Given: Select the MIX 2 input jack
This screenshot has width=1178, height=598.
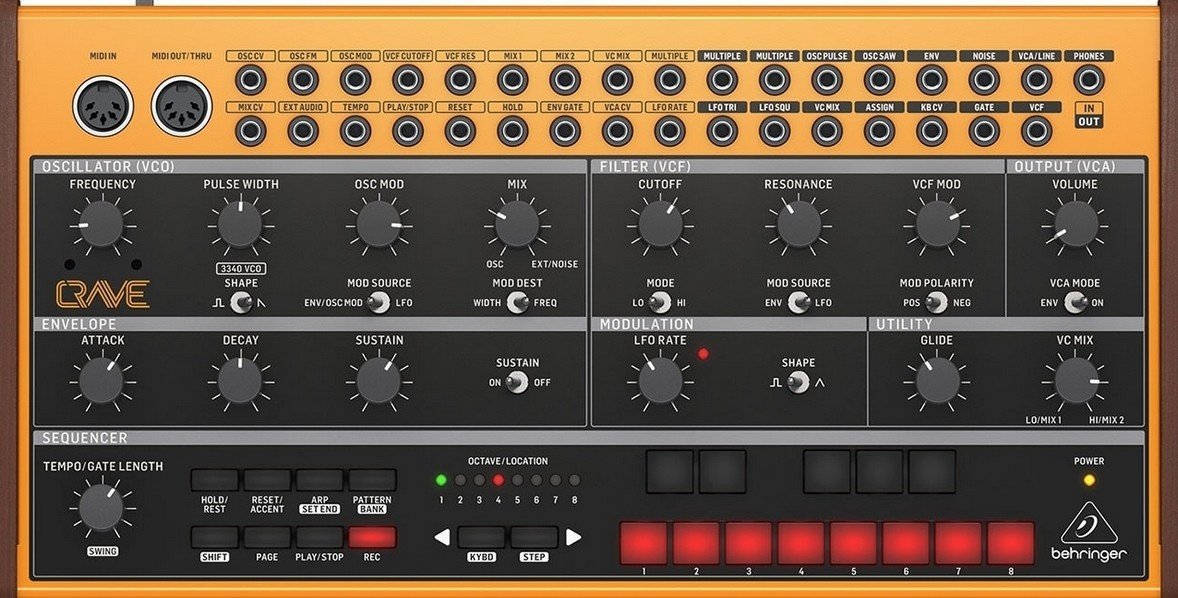Looking at the screenshot, I should (x=565, y=80).
